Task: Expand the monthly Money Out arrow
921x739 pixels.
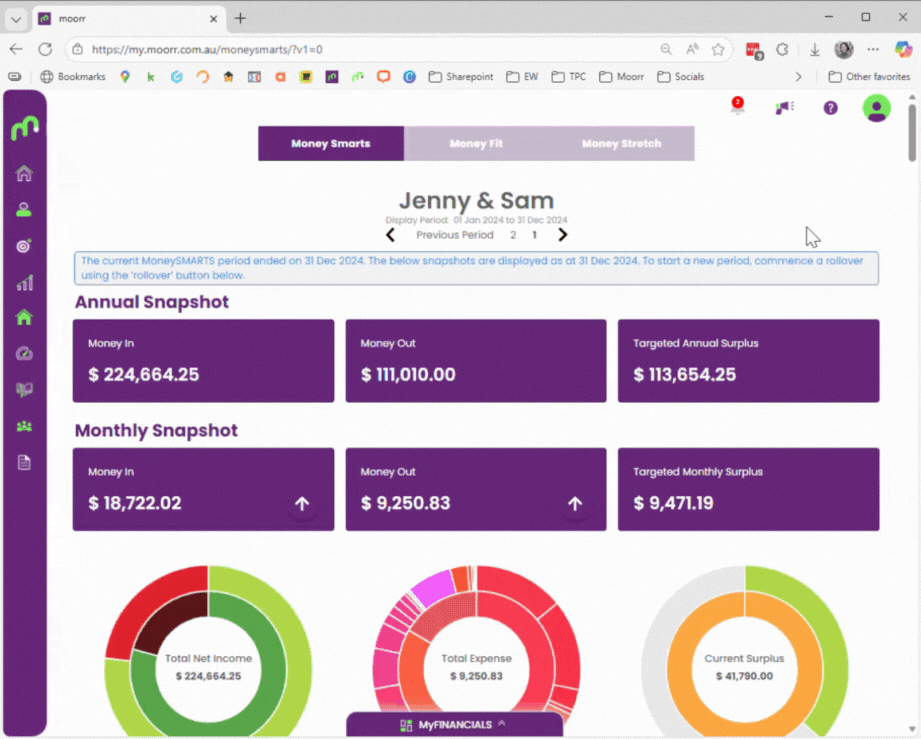Action: [575, 504]
